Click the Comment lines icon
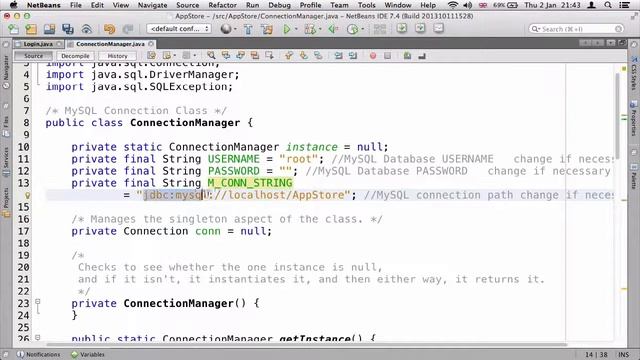Viewport: 640px width, 360px height. [407, 56]
